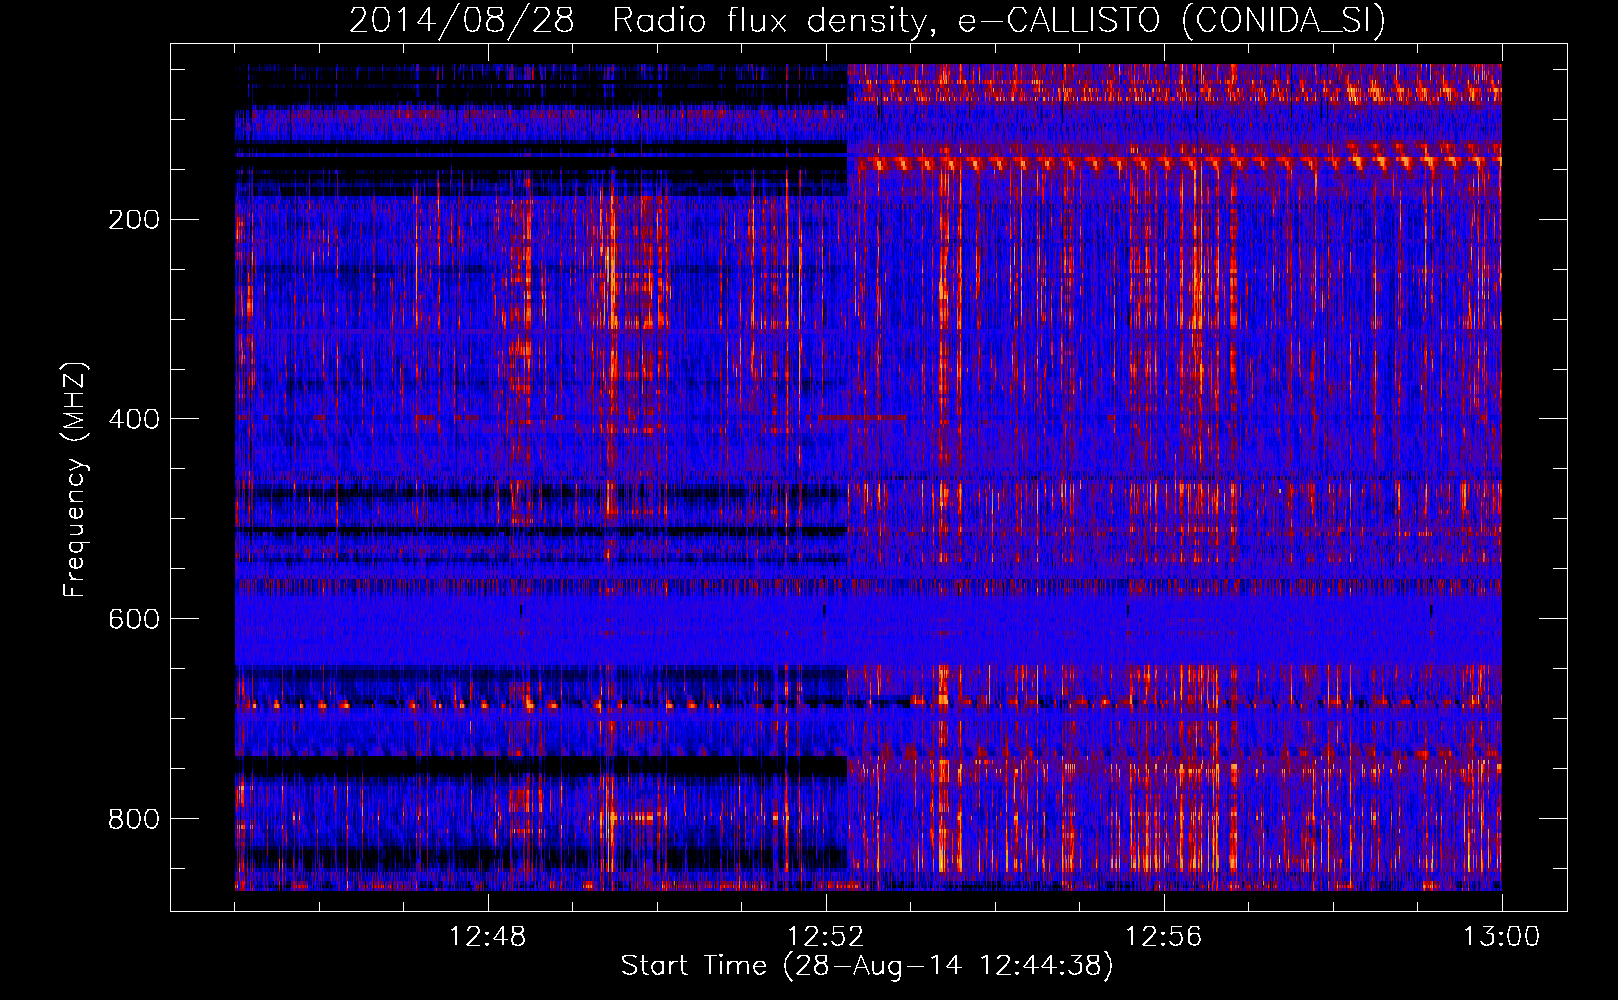
Task: Click the 200 frequency tick label
Action: coord(134,220)
